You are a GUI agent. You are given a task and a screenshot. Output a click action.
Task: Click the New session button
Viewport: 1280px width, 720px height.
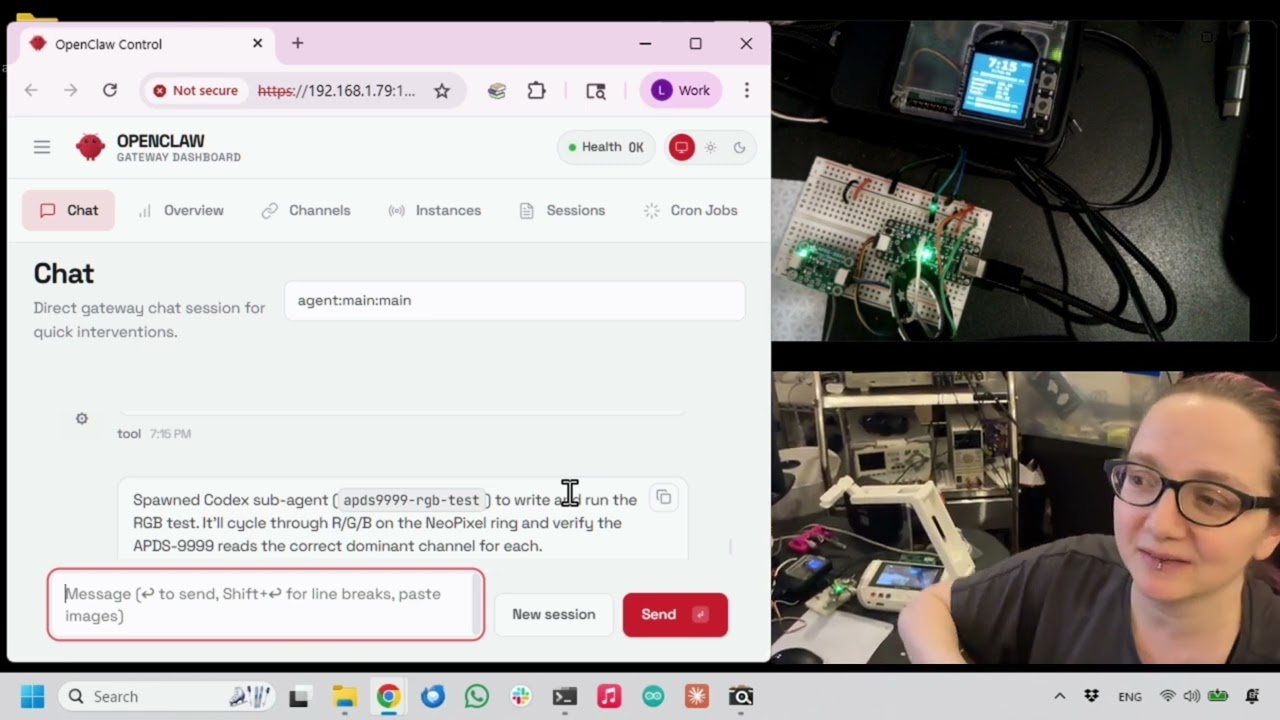click(553, 614)
